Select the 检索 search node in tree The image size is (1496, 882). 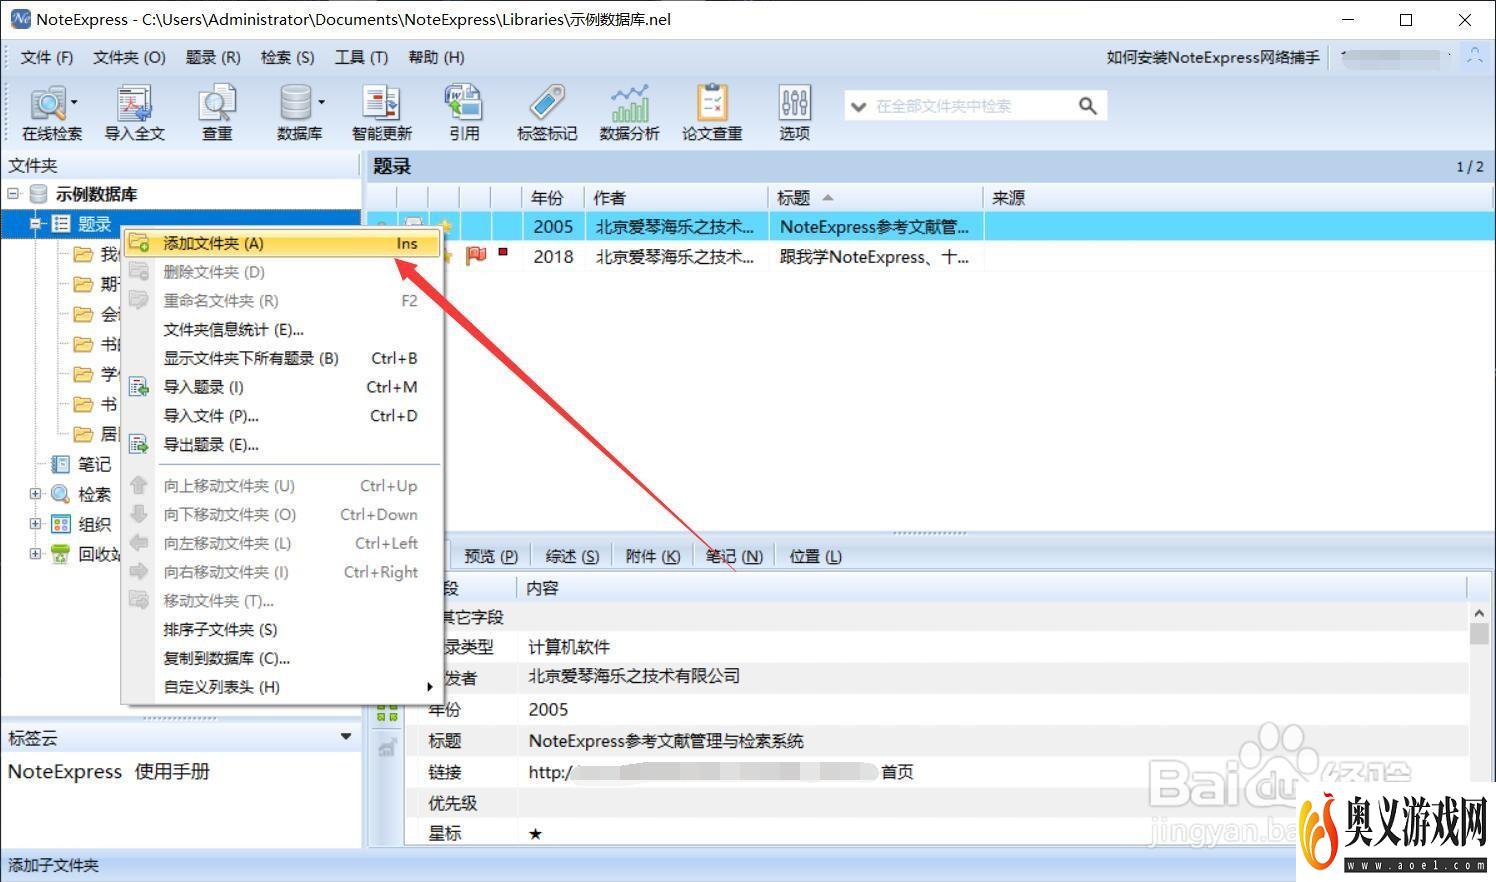(95, 494)
